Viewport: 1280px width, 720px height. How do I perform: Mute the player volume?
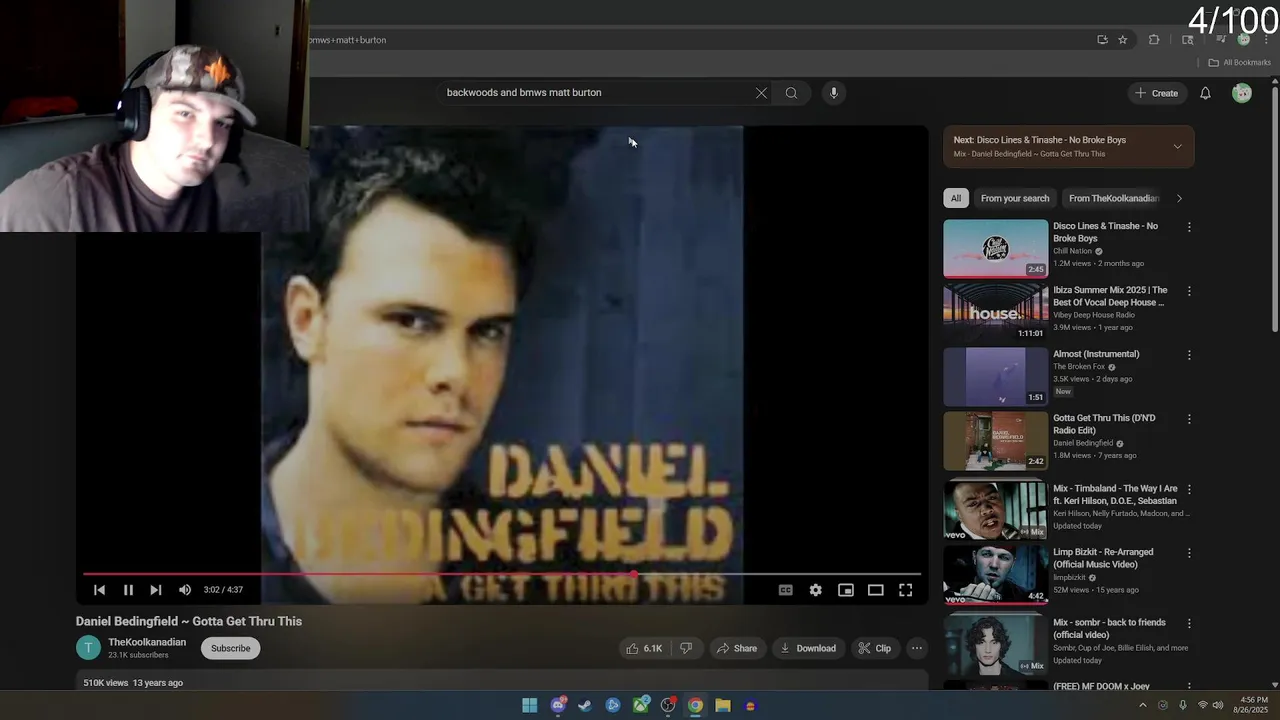point(185,590)
